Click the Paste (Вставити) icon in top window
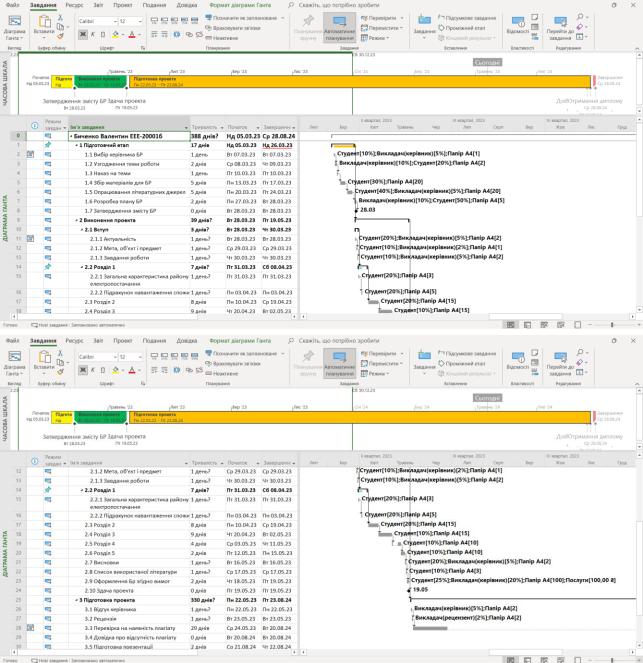Image resolution: width=643 pixels, height=663 pixels. pos(44,23)
